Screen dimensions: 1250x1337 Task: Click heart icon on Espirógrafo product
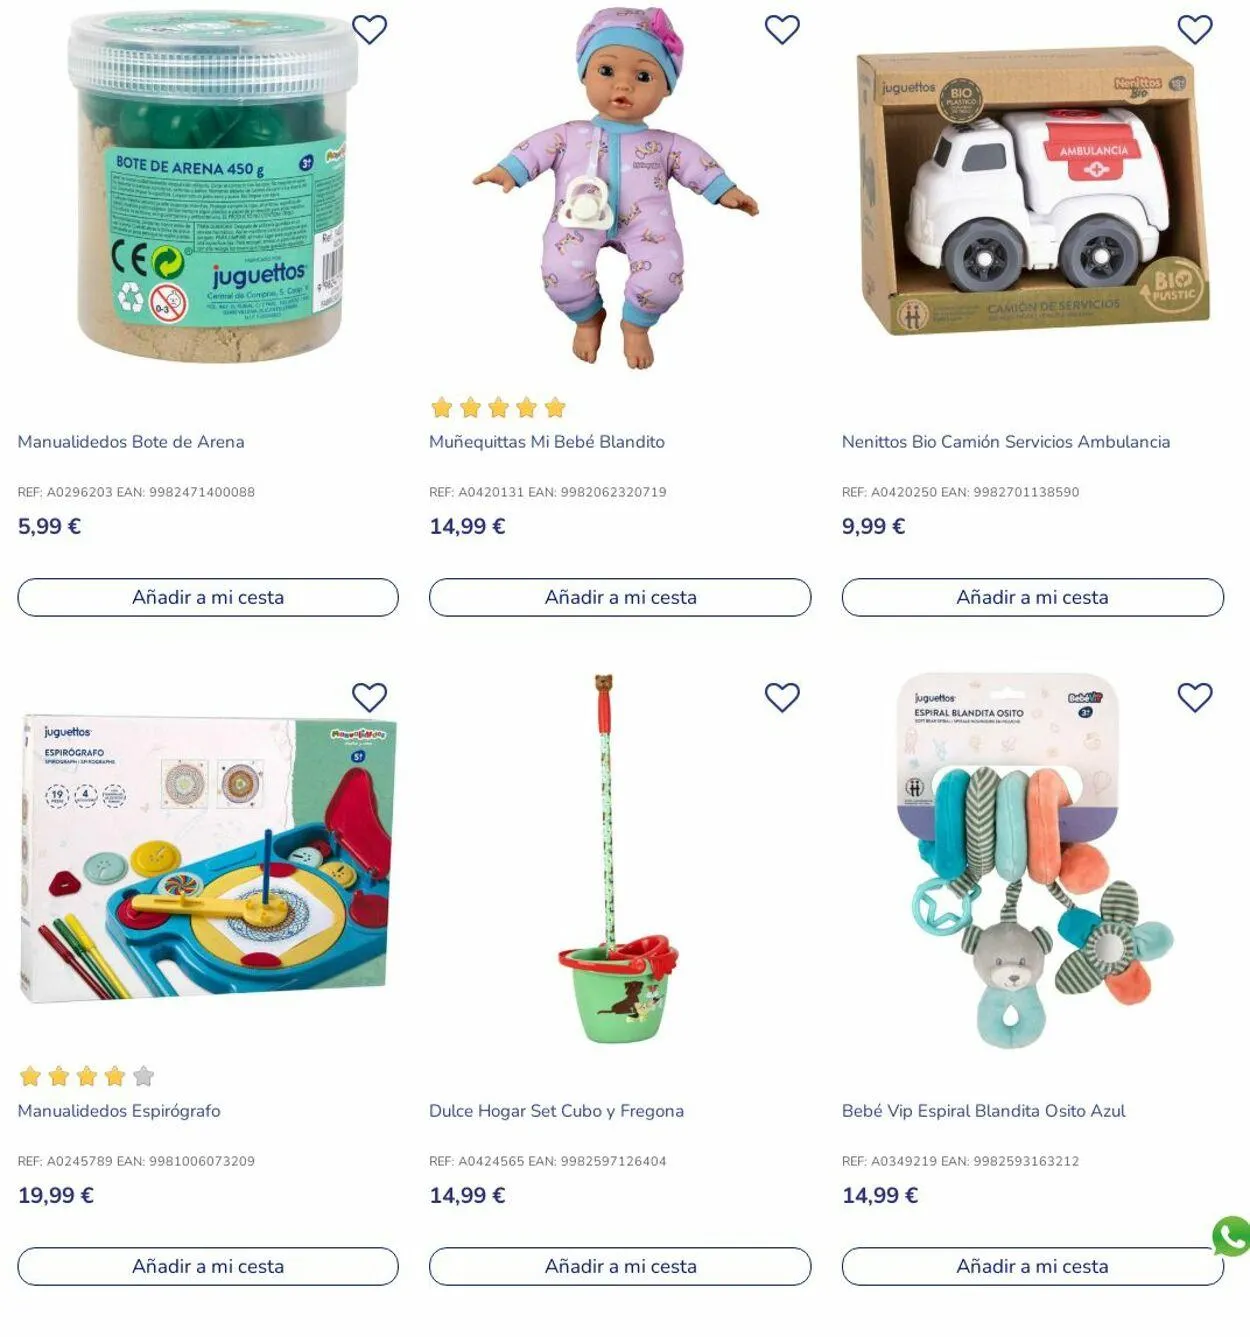click(x=369, y=697)
